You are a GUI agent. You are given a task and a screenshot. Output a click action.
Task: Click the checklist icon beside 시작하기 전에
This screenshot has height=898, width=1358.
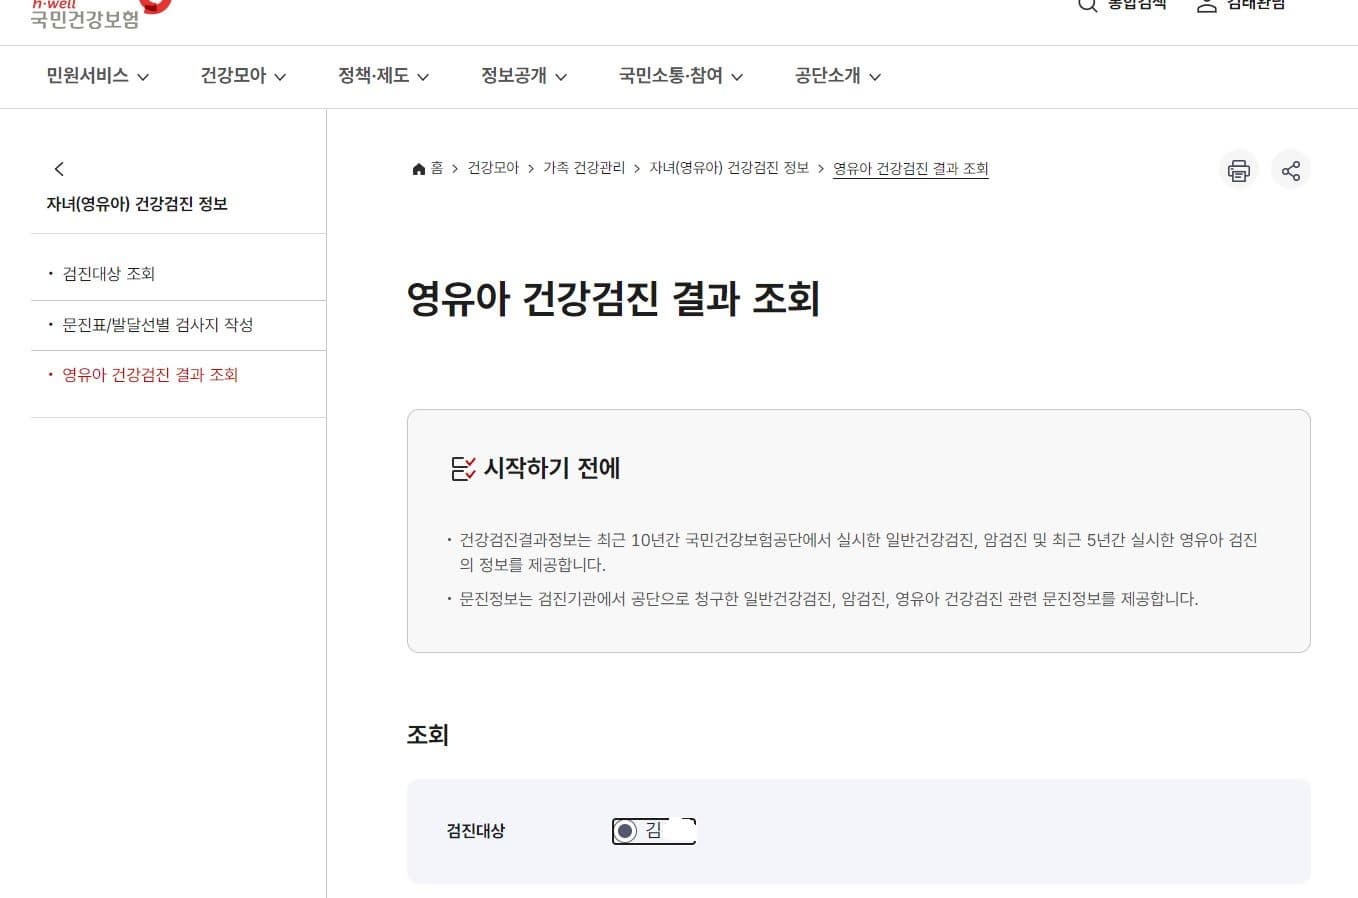point(461,468)
